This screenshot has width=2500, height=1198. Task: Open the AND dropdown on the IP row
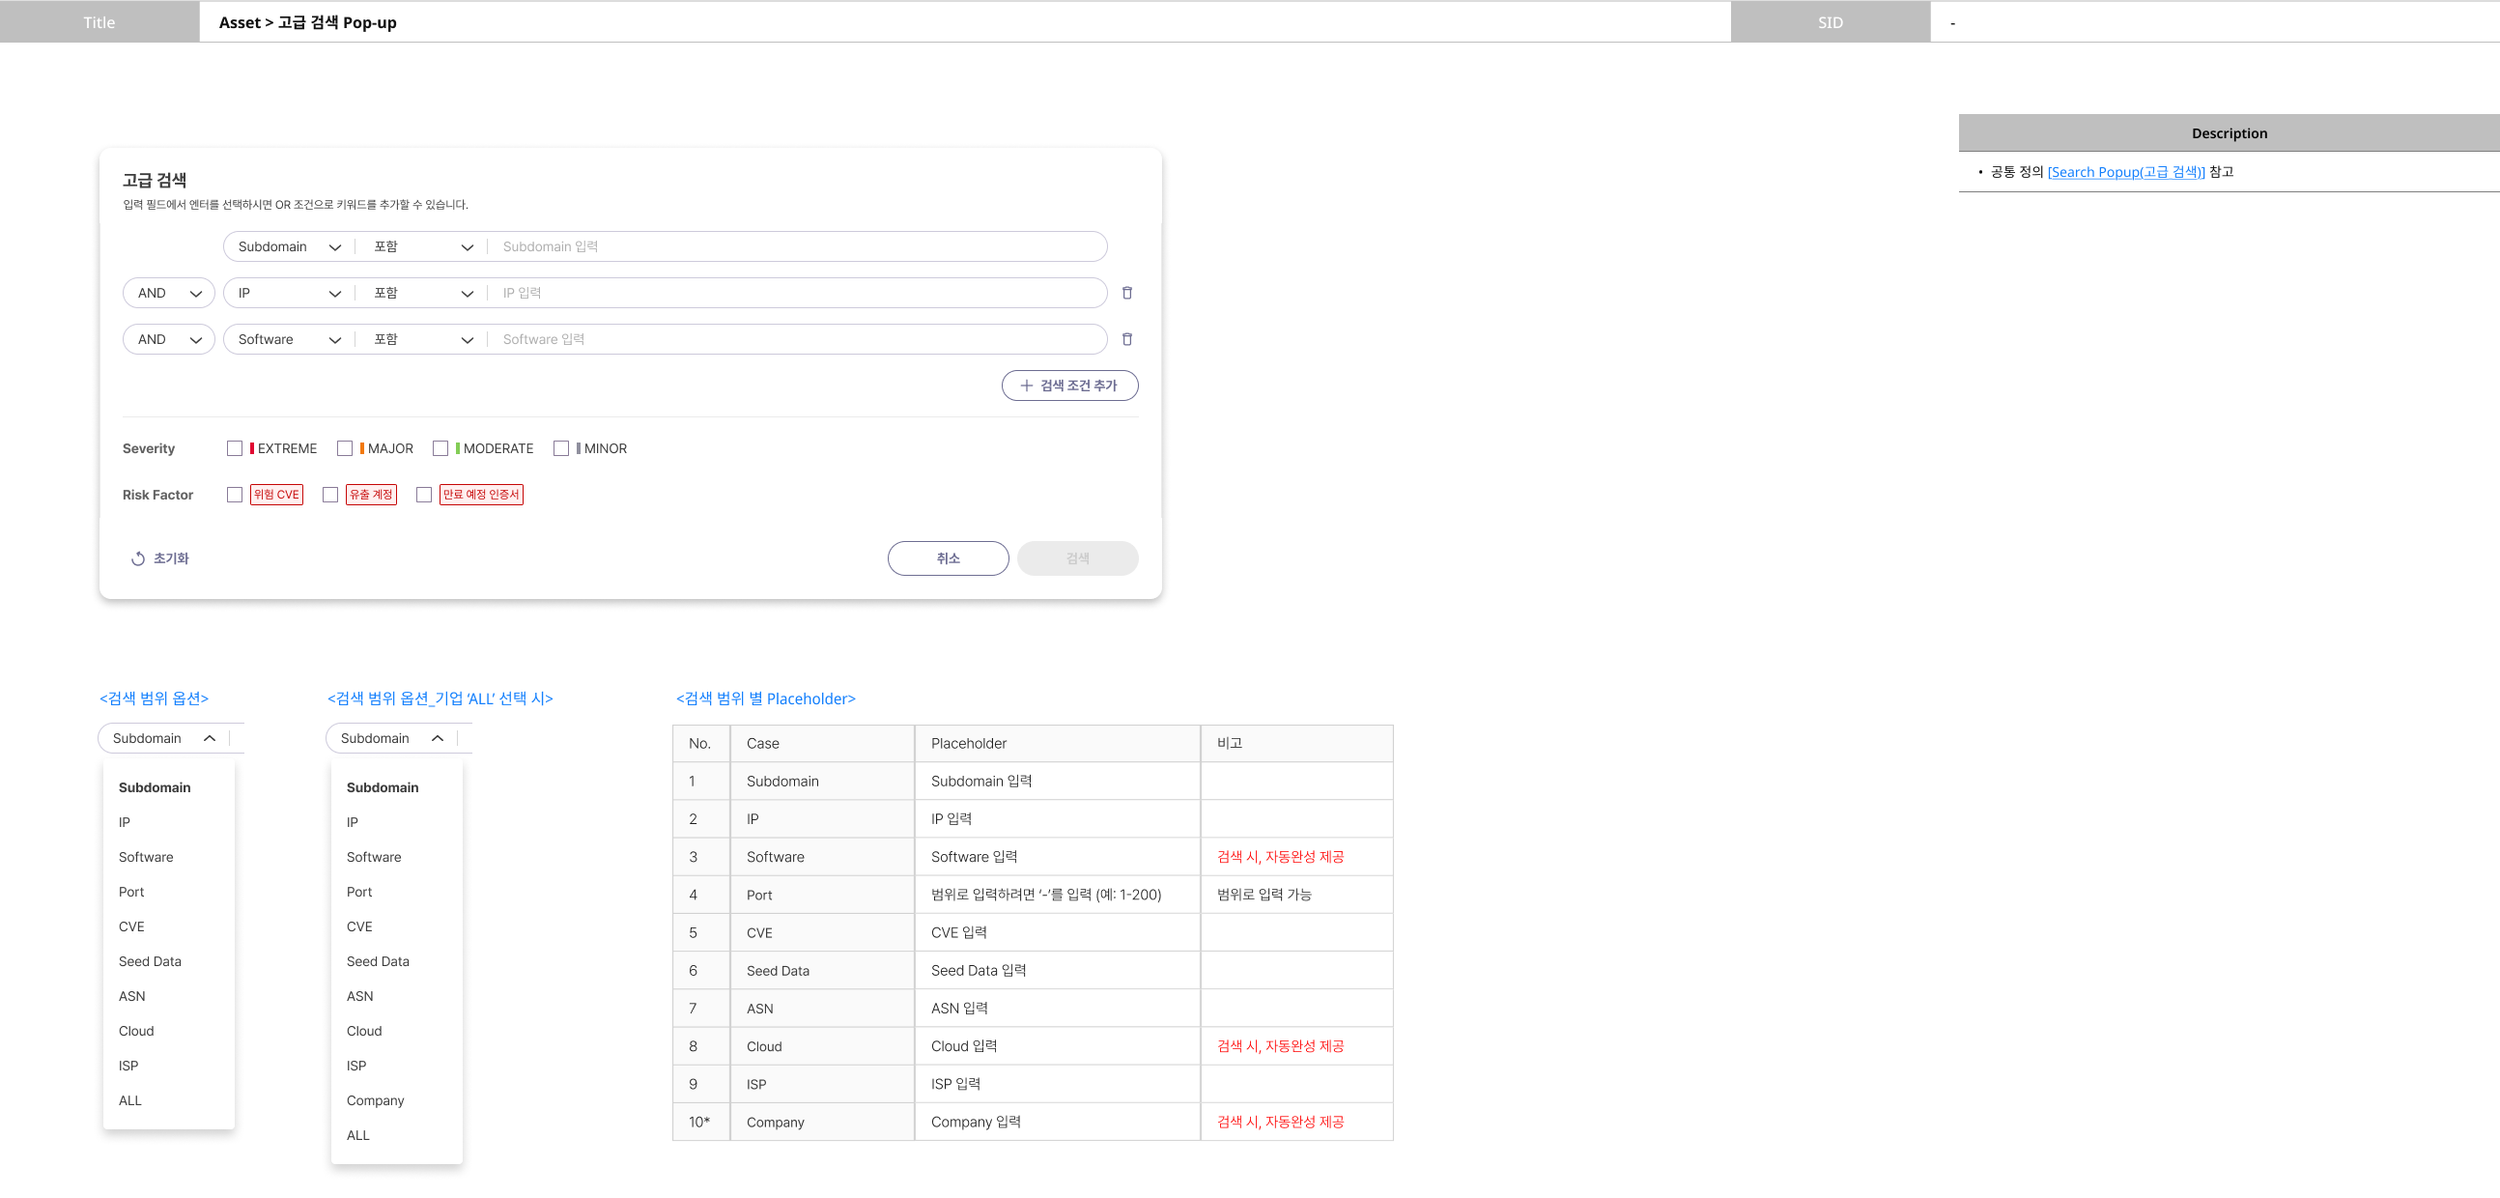(168, 293)
